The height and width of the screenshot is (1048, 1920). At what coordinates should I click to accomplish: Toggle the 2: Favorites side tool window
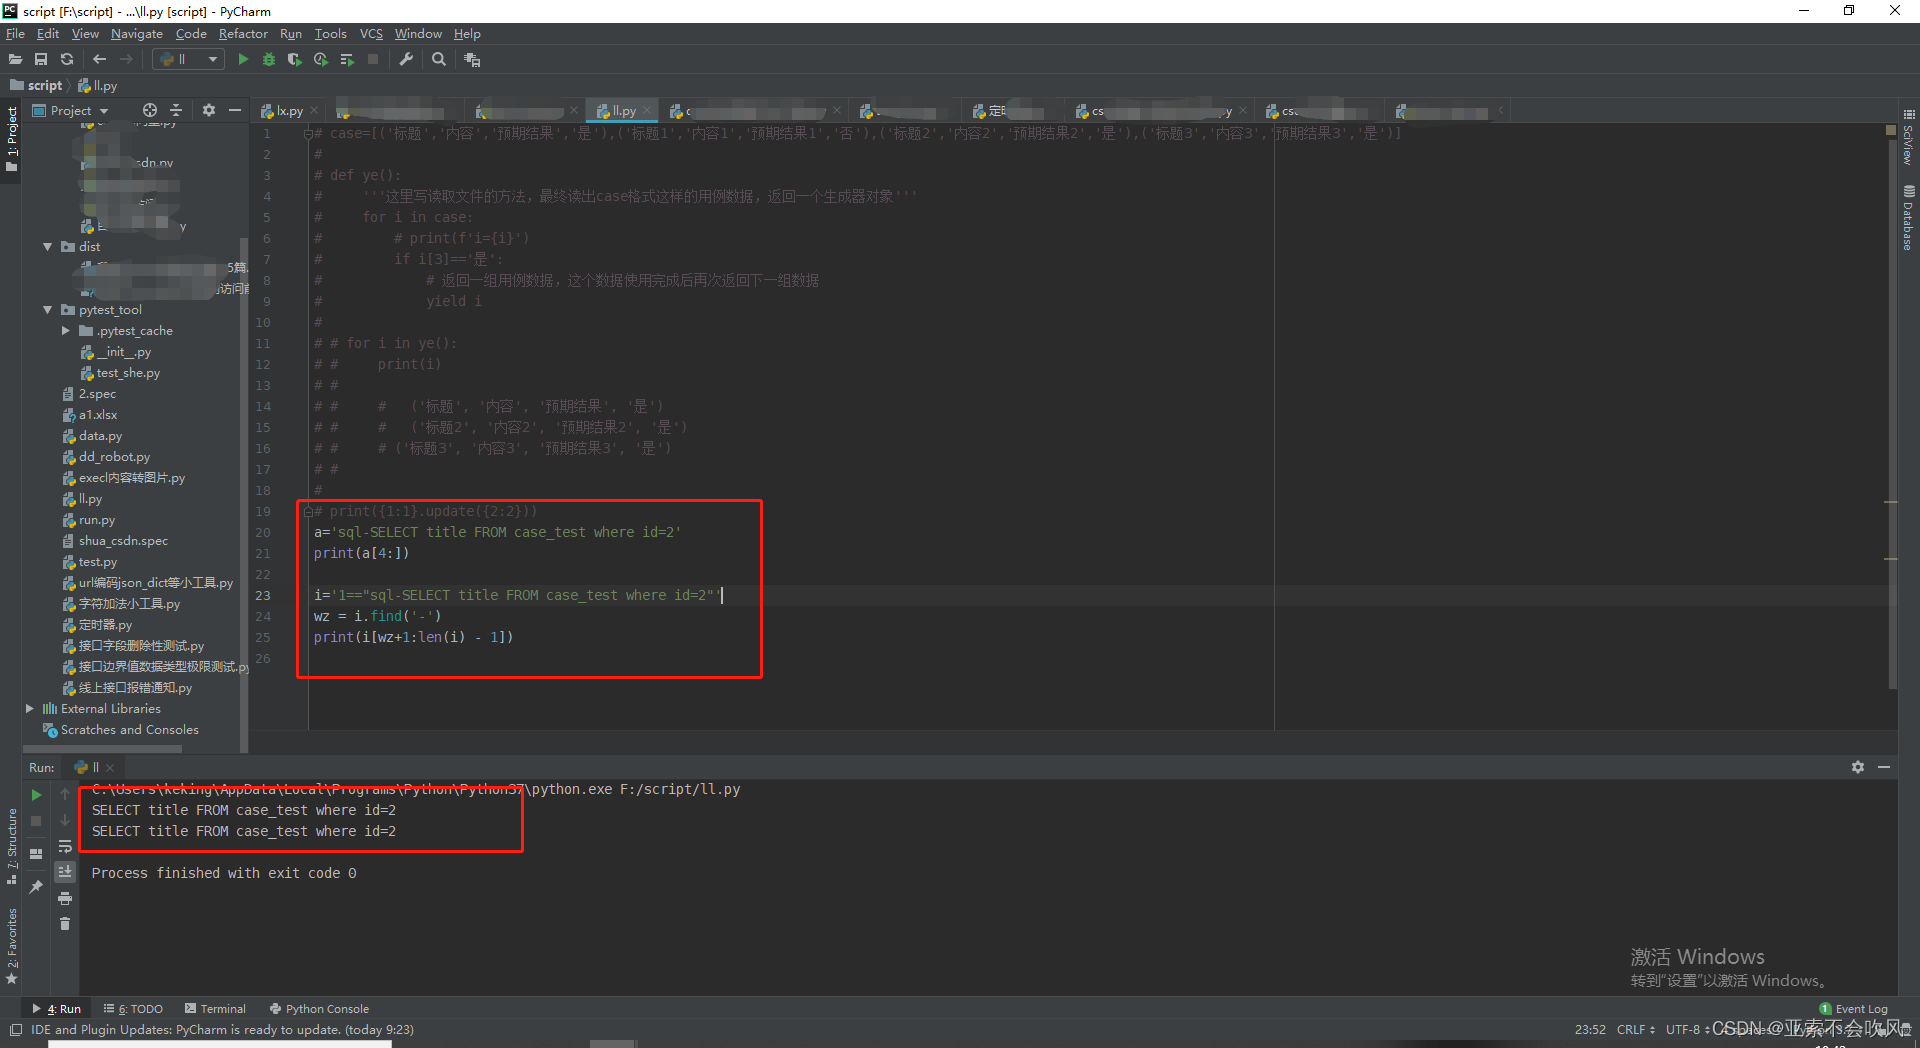tap(12, 946)
